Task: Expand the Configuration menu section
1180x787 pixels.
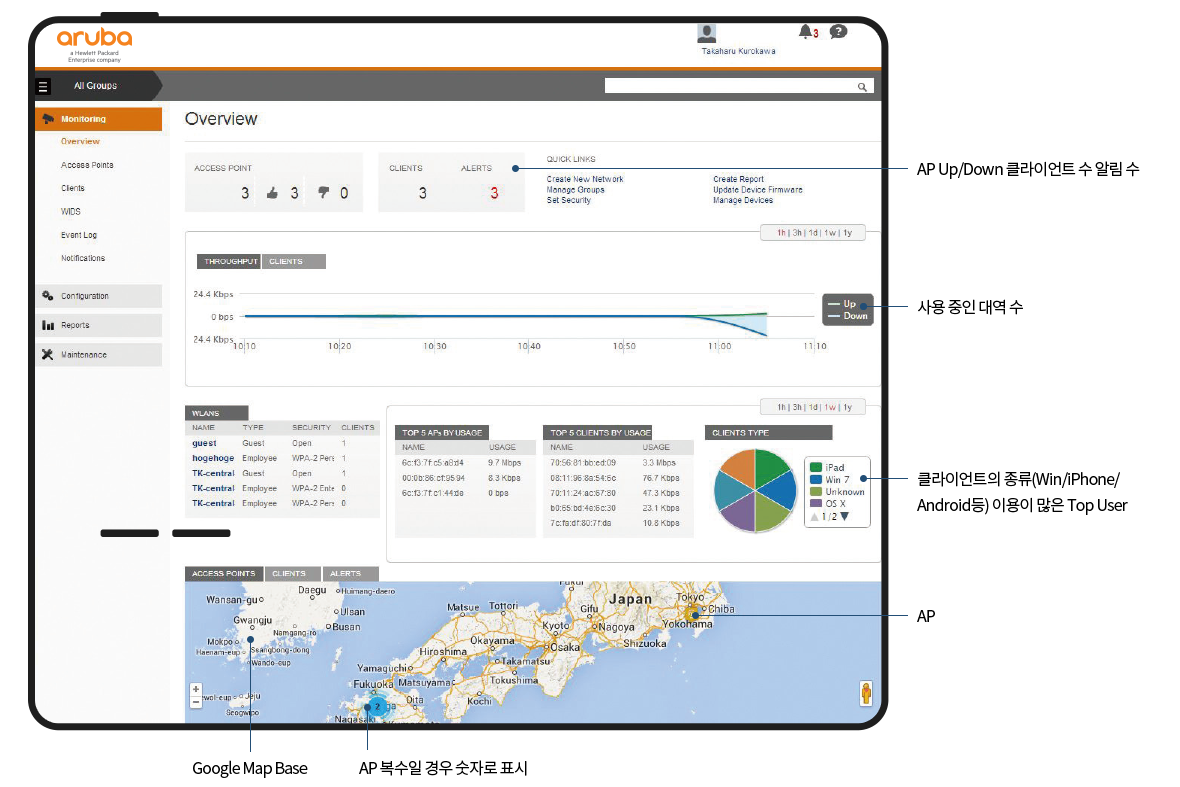Action: coord(99,296)
